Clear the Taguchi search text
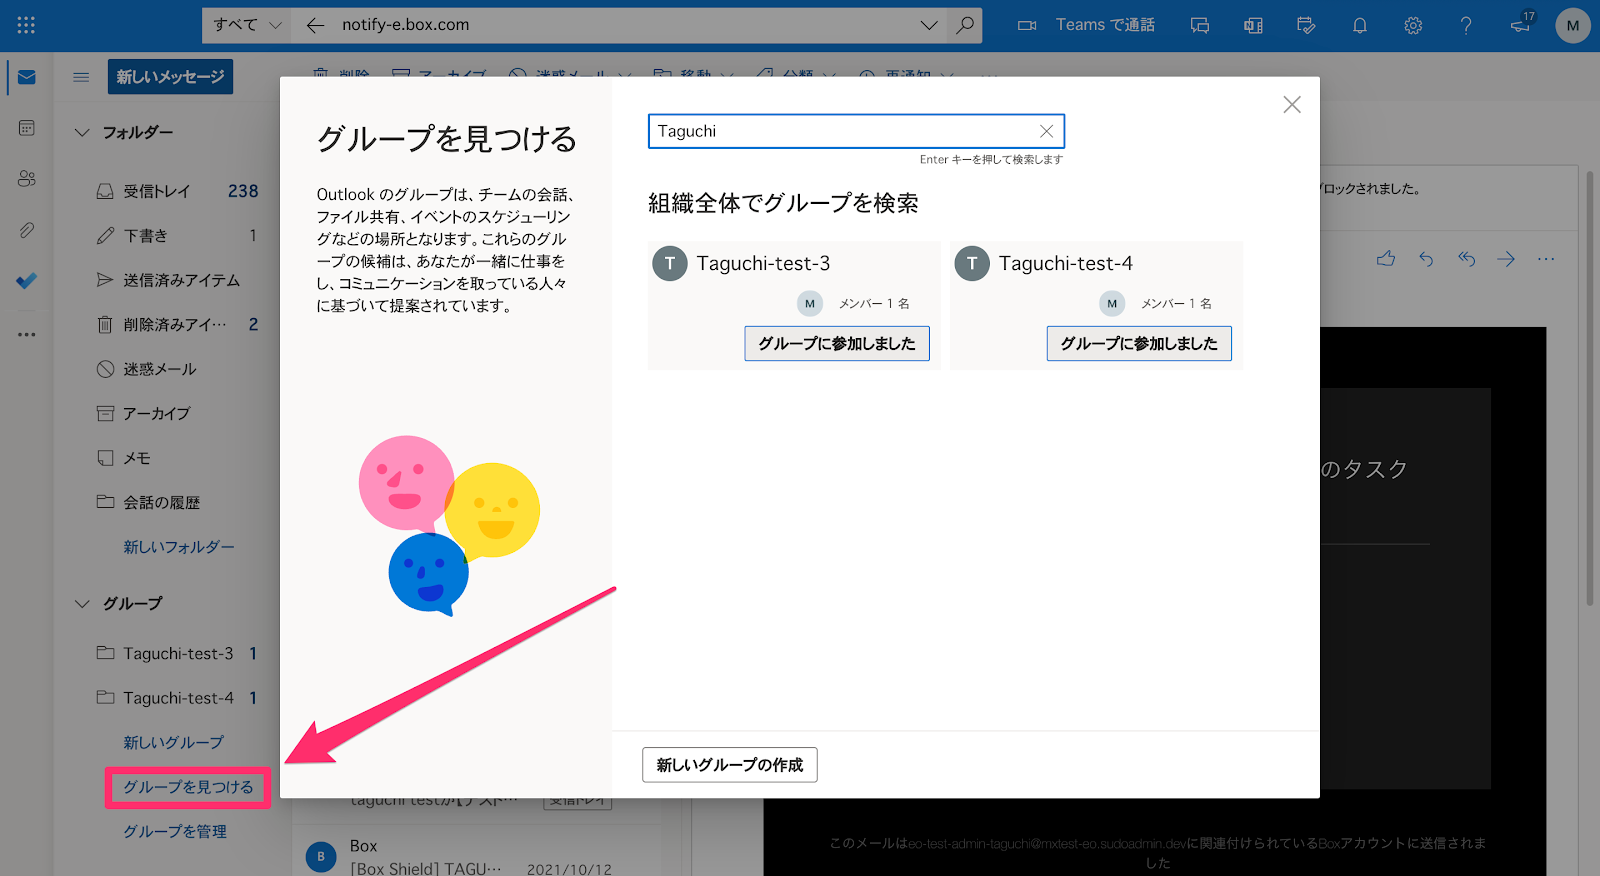 (1046, 131)
